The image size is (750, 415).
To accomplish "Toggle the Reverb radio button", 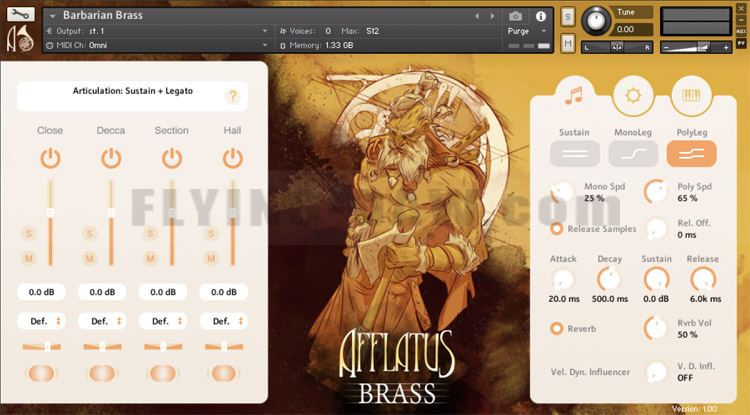I will [556, 328].
